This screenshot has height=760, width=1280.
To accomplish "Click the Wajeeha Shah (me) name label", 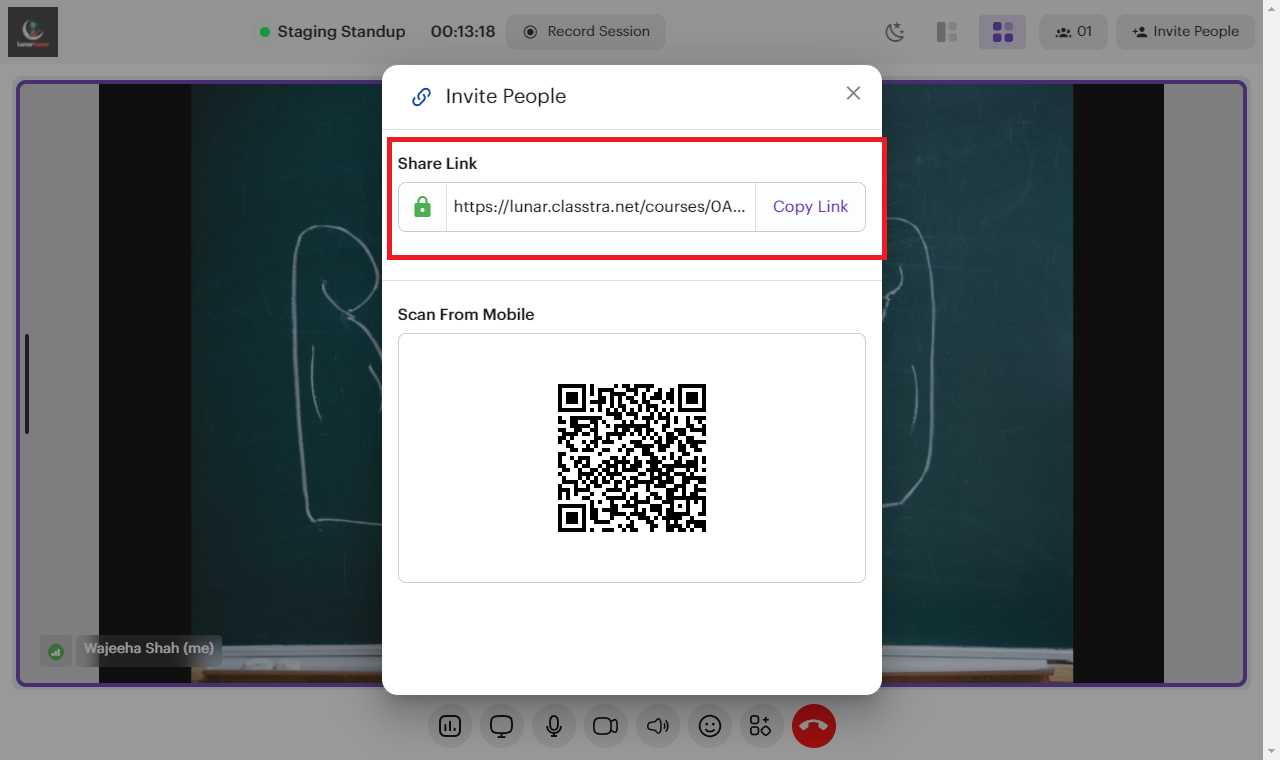I will point(149,649).
